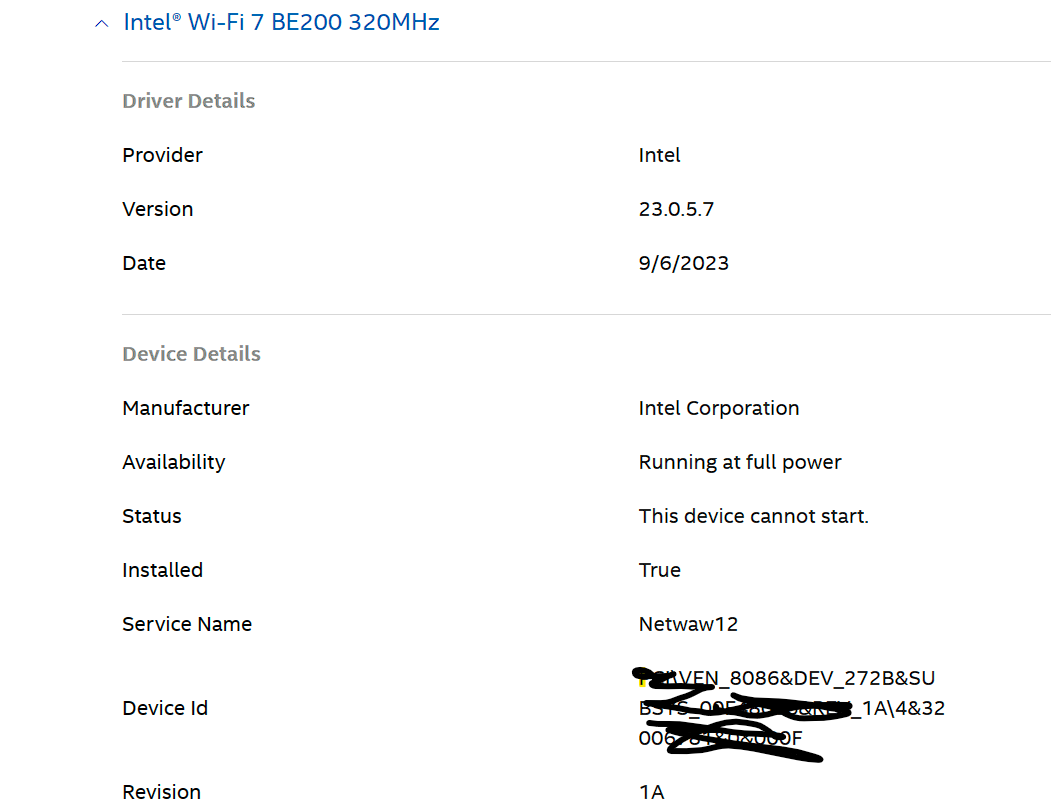
Task: Click the Provider label
Action: tap(162, 155)
